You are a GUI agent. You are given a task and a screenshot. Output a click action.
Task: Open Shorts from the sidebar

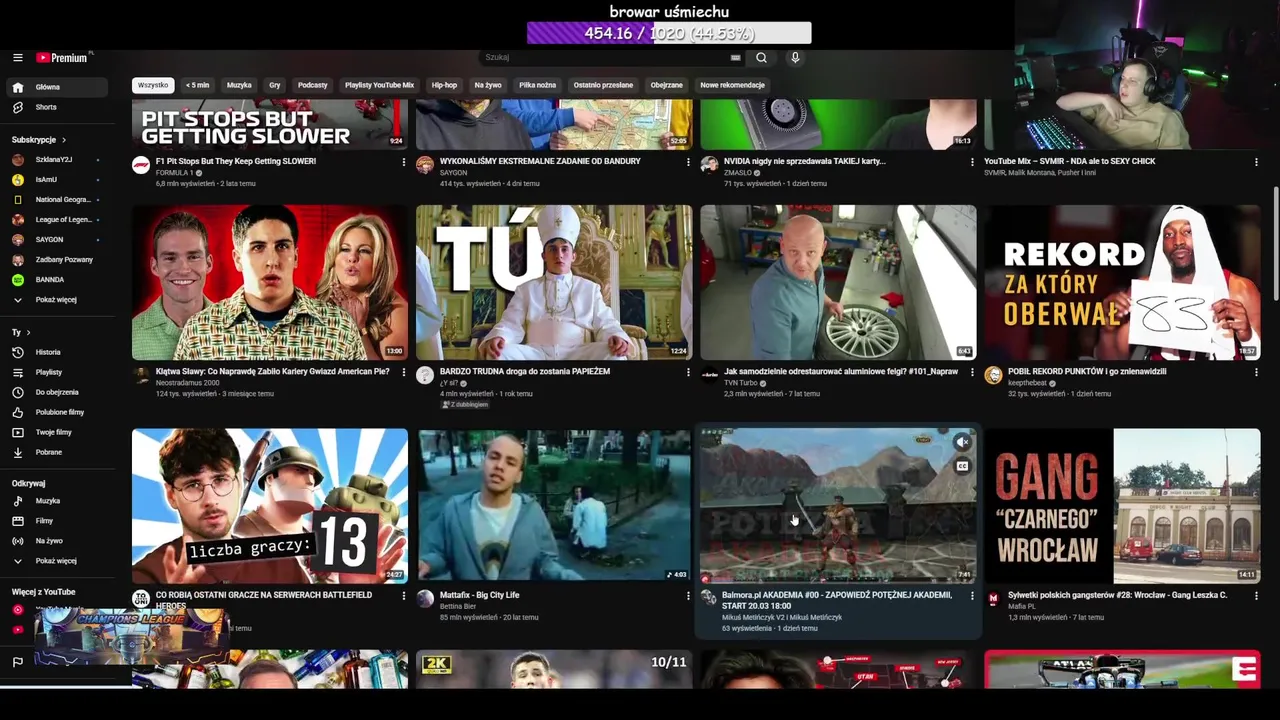pos(55,107)
